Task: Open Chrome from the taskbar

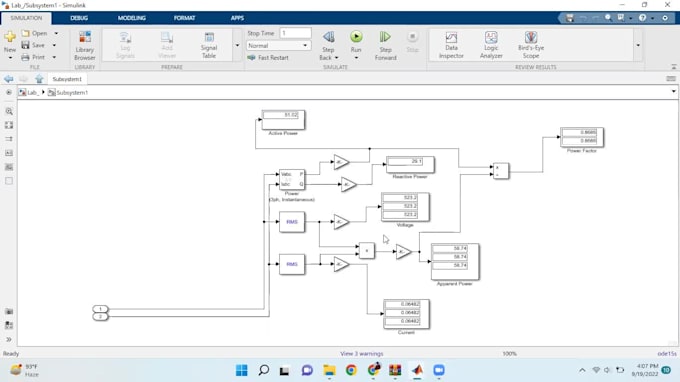Action: click(351, 370)
